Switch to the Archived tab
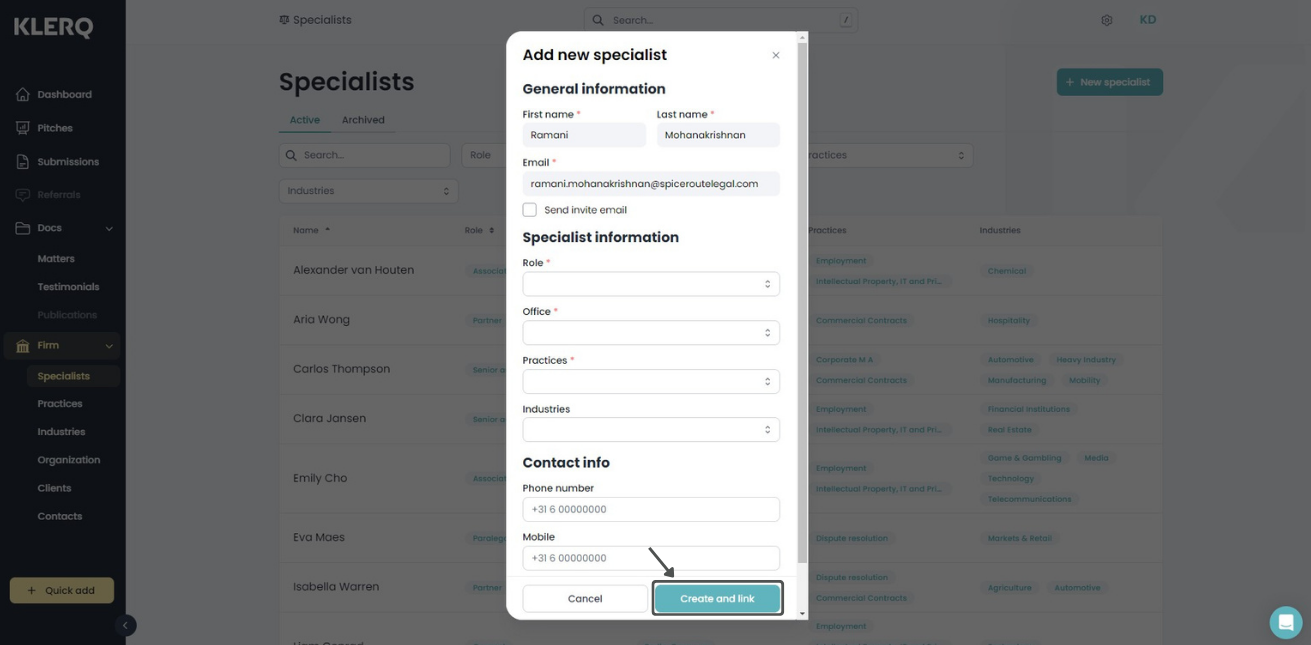 point(363,120)
